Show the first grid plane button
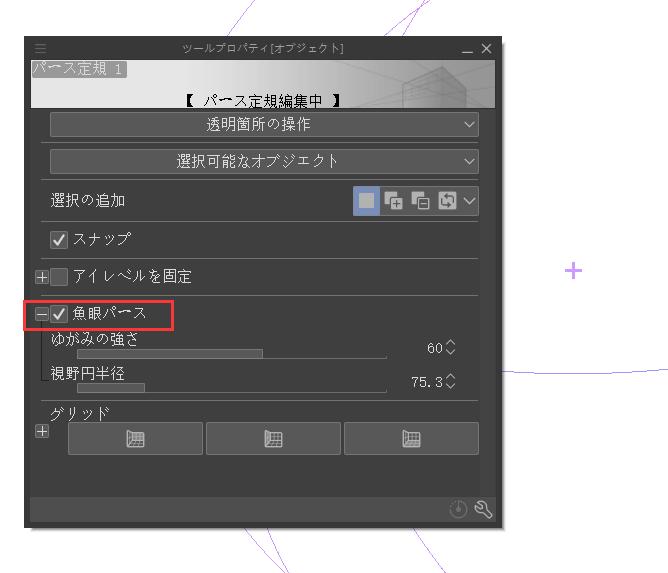 tap(135, 438)
